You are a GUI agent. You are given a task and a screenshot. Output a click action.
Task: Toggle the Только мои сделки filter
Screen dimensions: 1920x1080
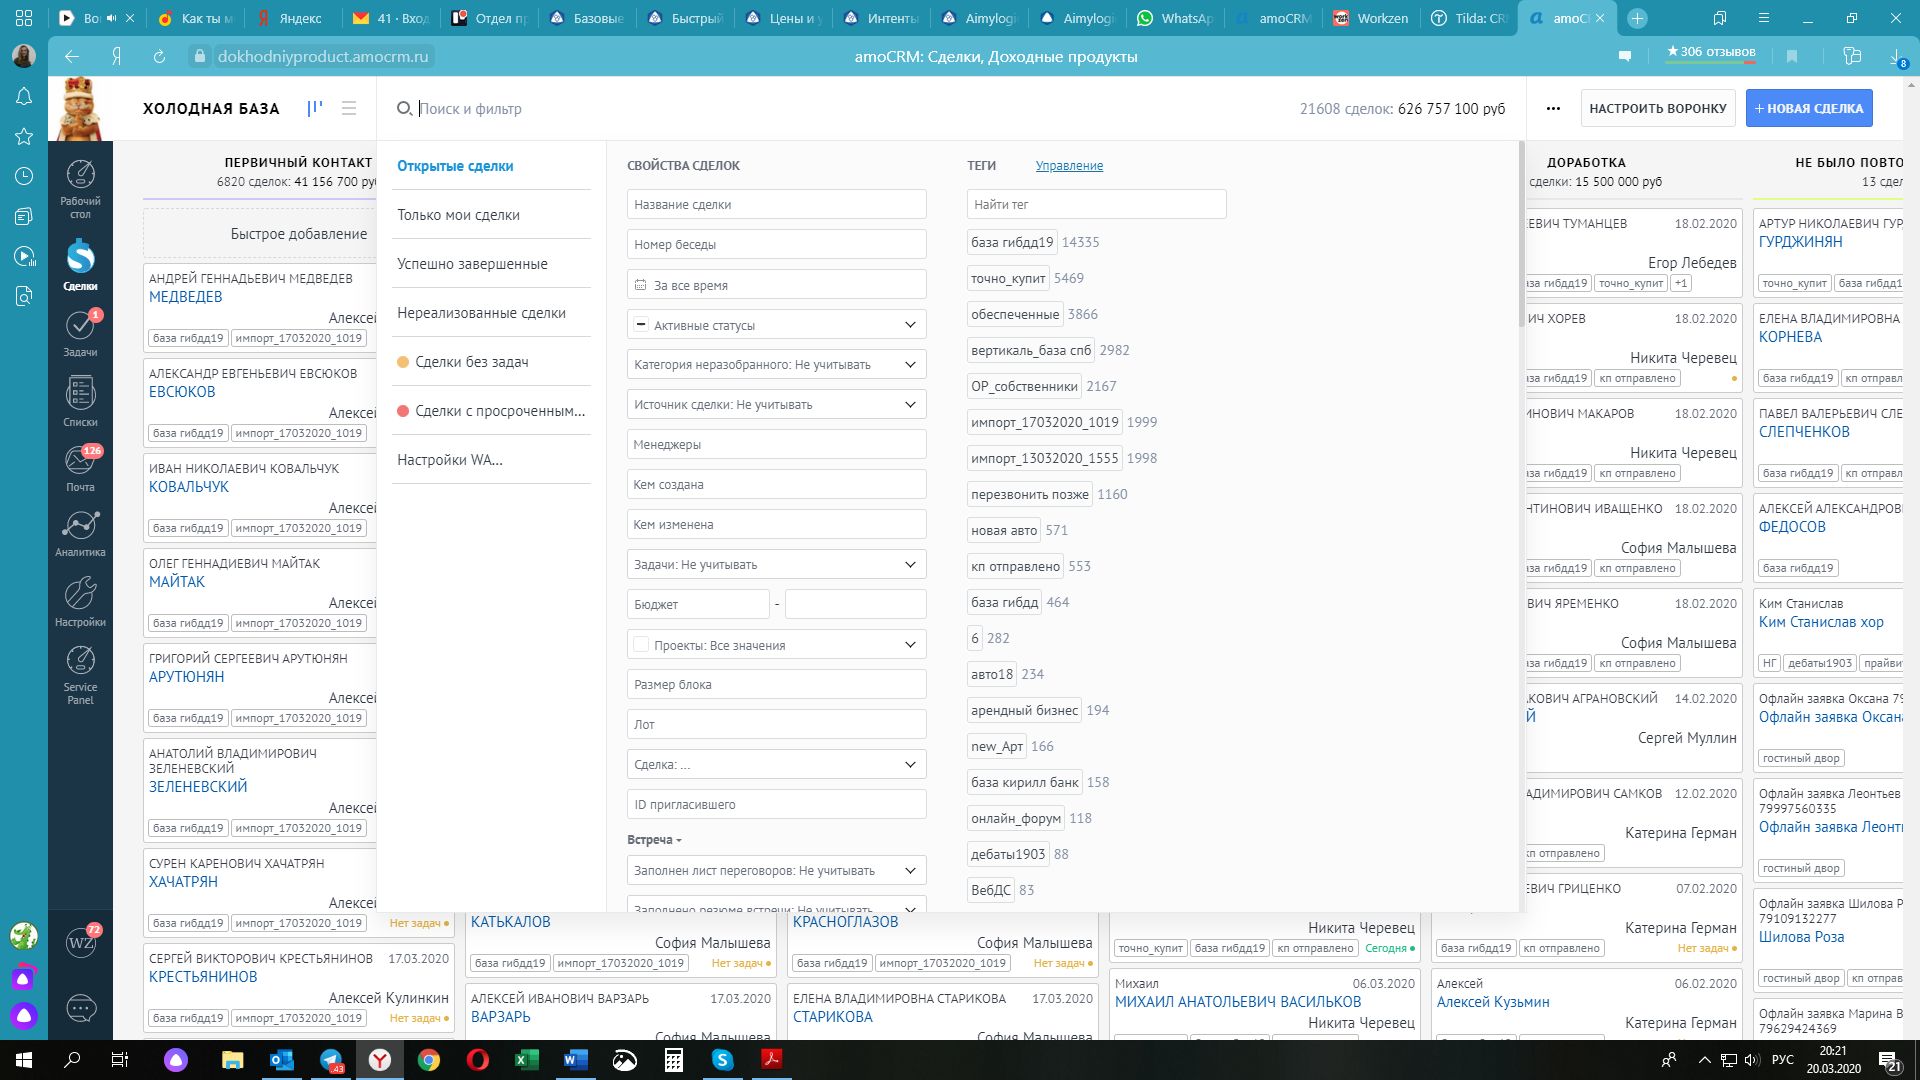click(x=460, y=215)
